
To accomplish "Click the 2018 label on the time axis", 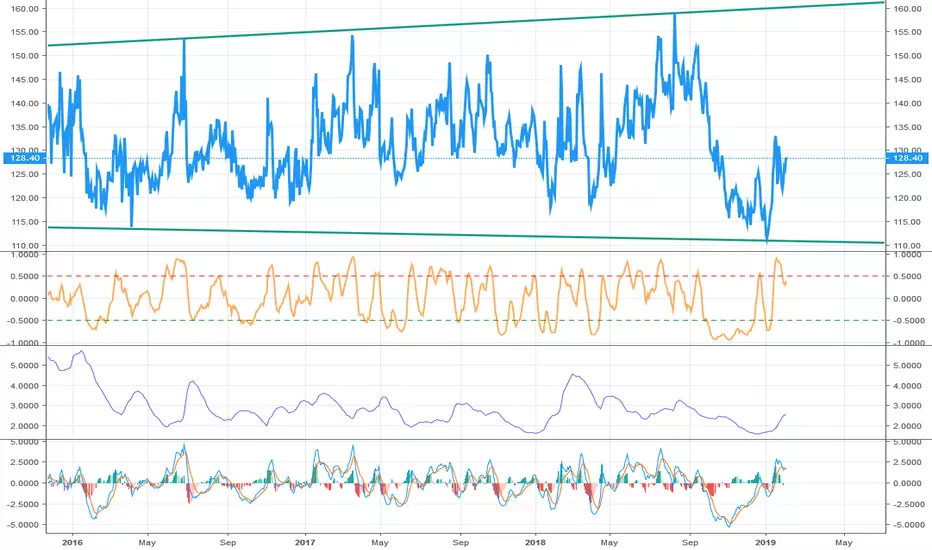I will pyautogui.click(x=535, y=542).
